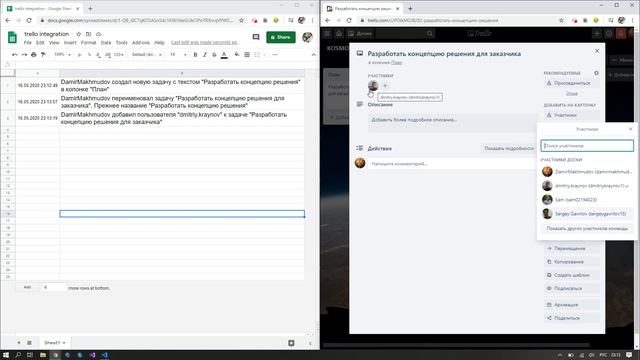Open the Format menu in Sheets
The height and width of the screenshot is (360, 640).
coord(88,43)
